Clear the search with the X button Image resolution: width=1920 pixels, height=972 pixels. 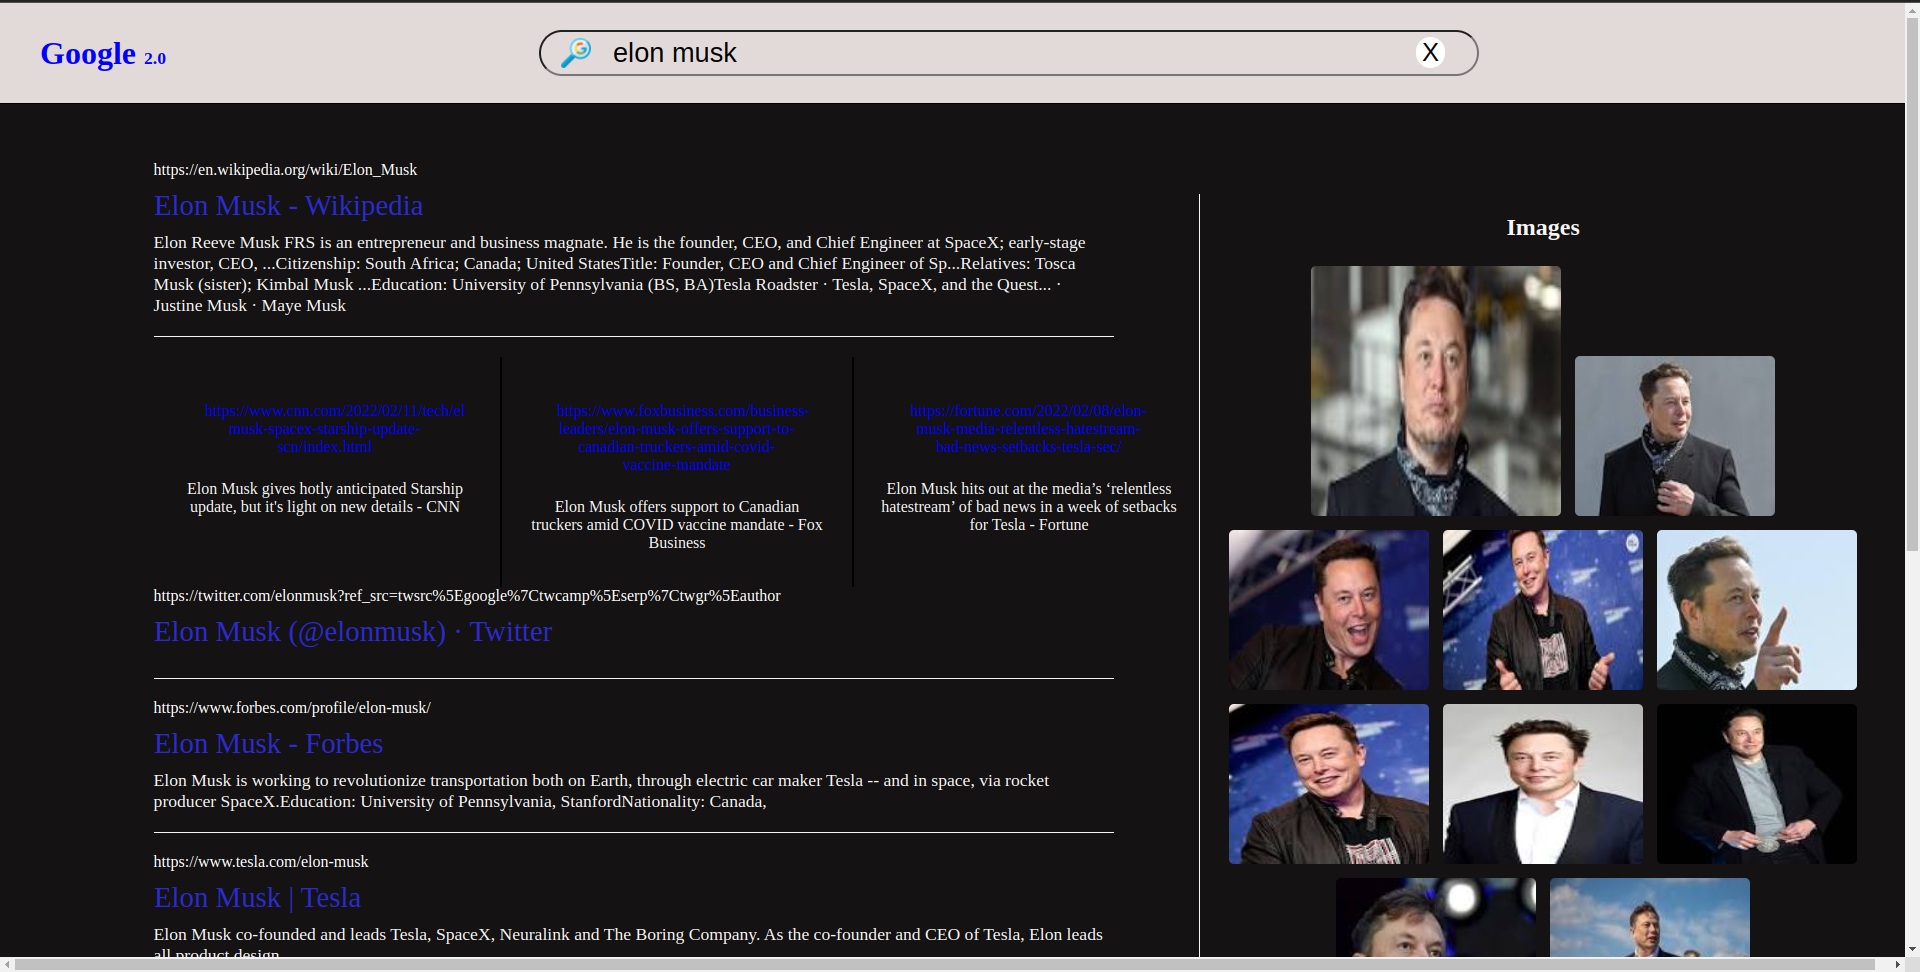(1430, 53)
